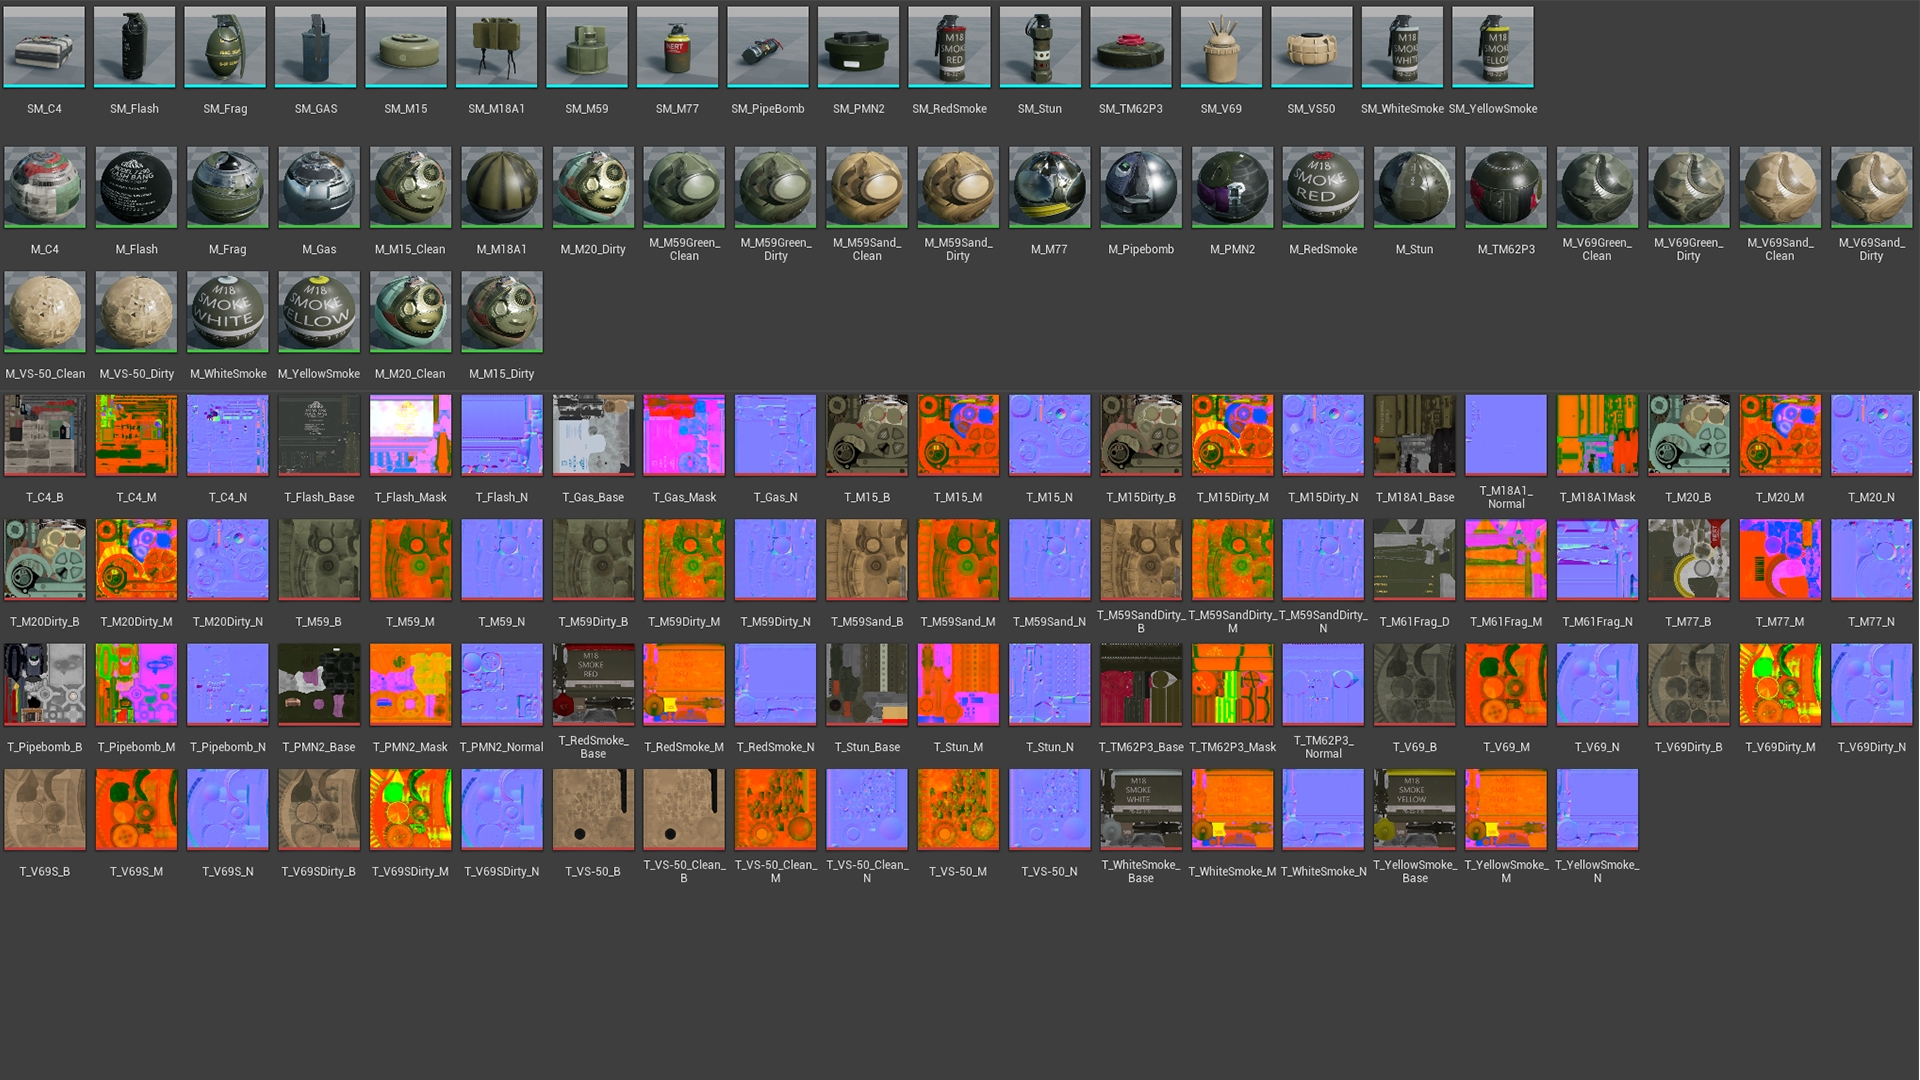Click the M_V69Sand_Dirty material thumbnail
This screenshot has width=1920, height=1080.
point(1870,187)
